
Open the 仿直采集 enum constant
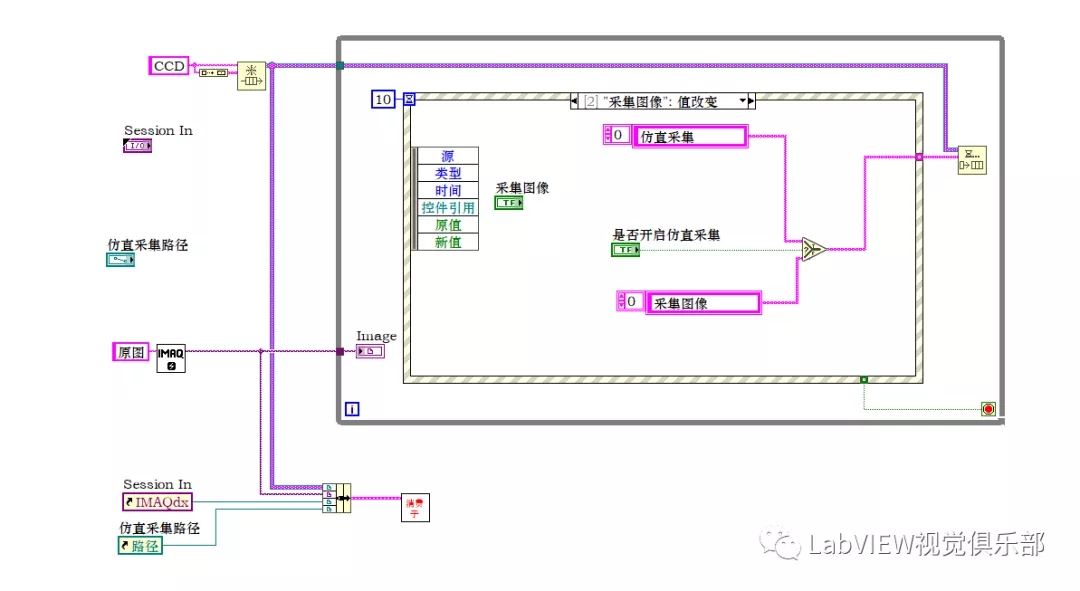coord(690,136)
